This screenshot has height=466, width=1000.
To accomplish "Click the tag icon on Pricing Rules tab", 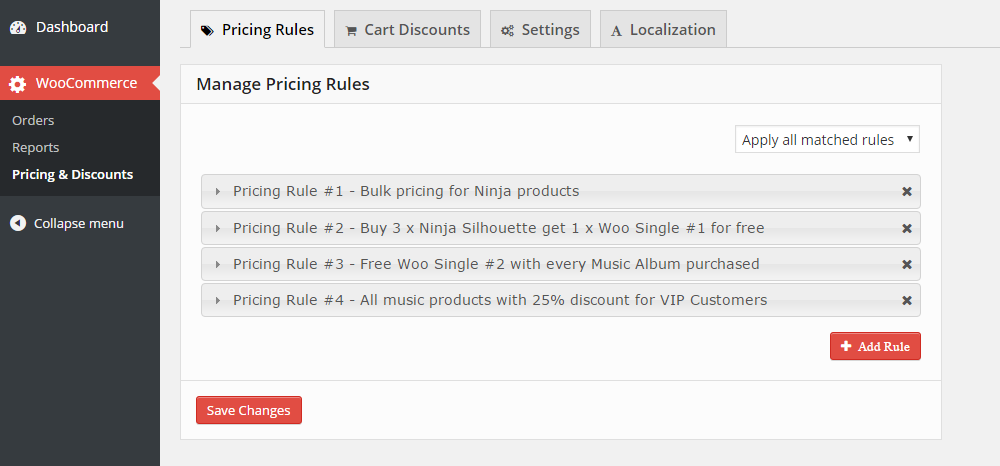I will tap(207, 30).
